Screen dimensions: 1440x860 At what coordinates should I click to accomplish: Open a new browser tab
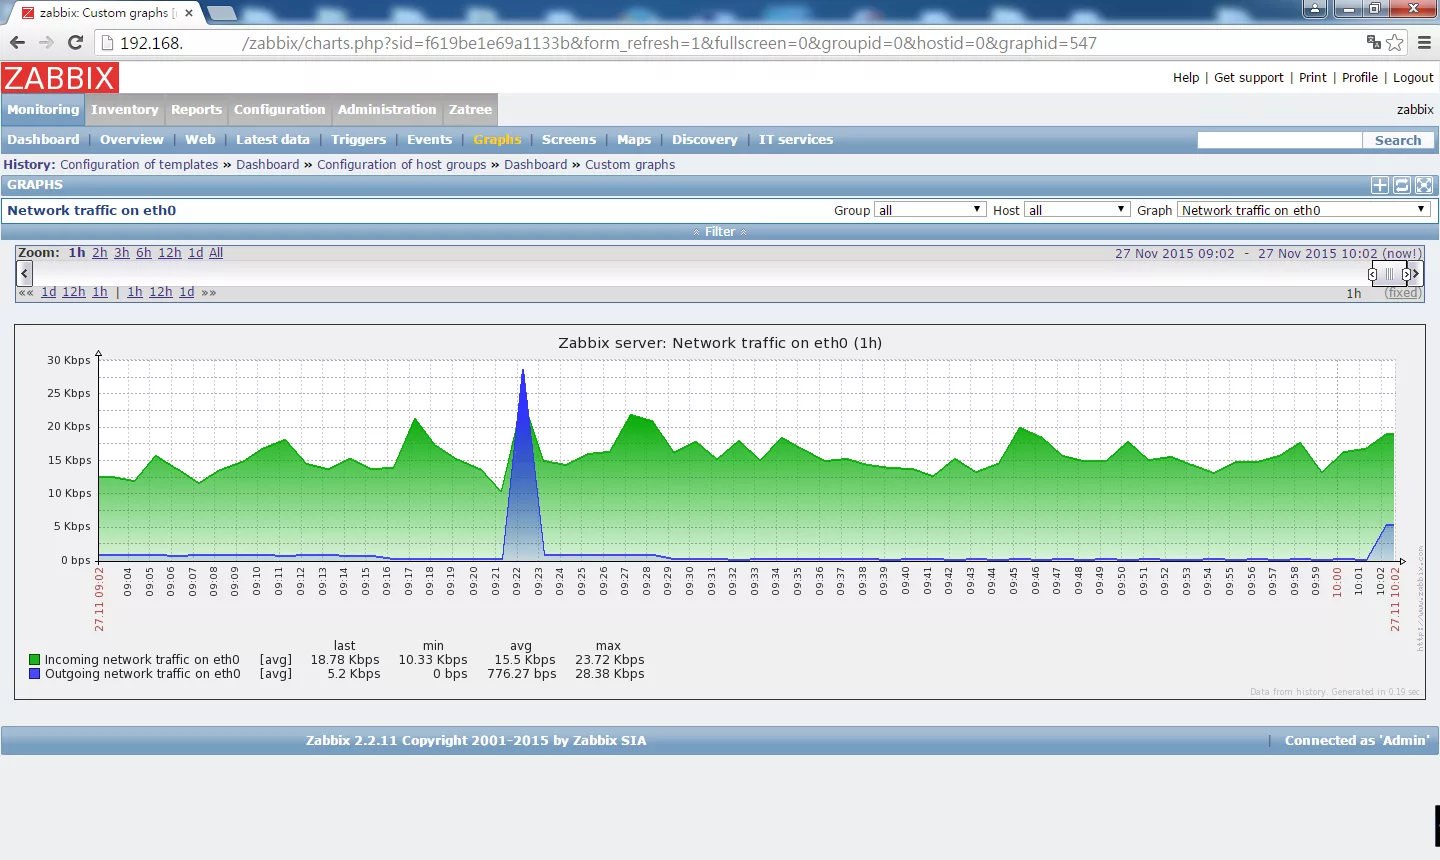(x=221, y=13)
